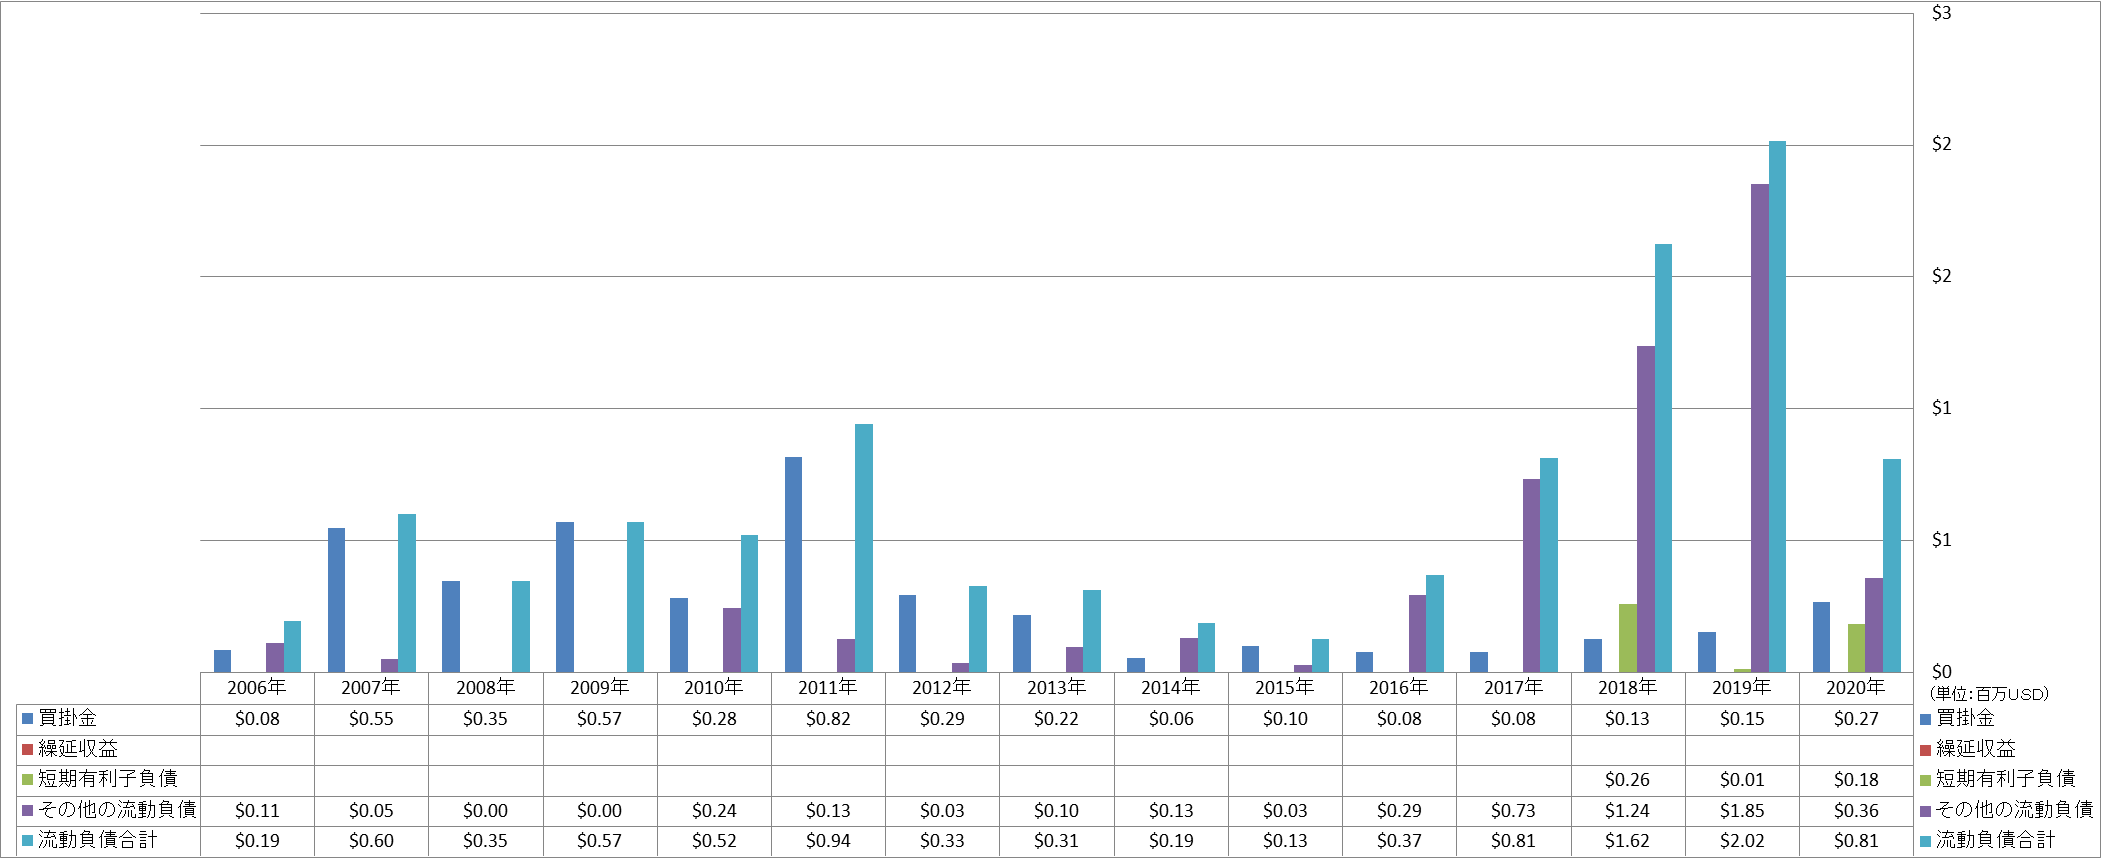2101x858 pixels.
Task: Select the 2011年 column header
Action: point(828,687)
